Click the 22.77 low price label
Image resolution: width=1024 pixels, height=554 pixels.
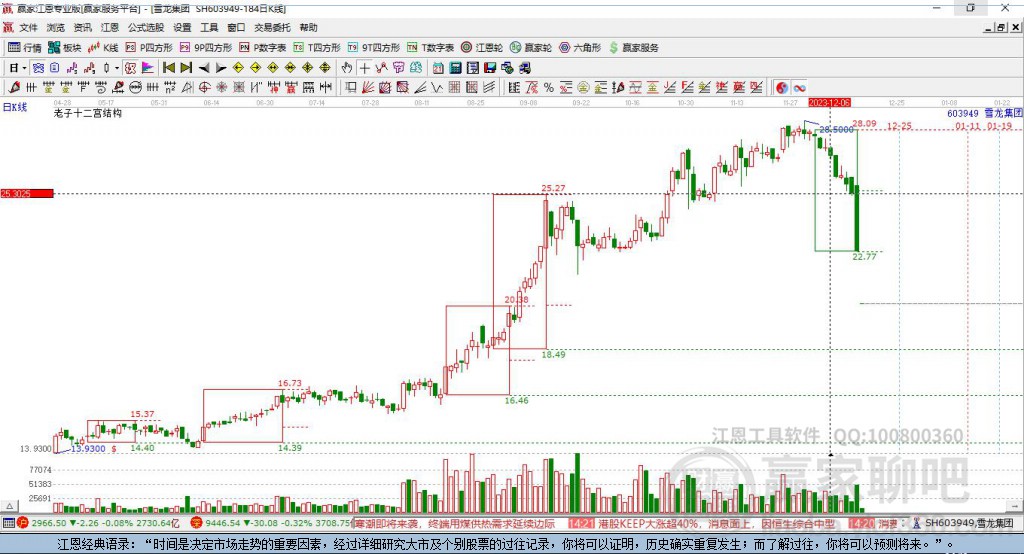[x=865, y=257]
